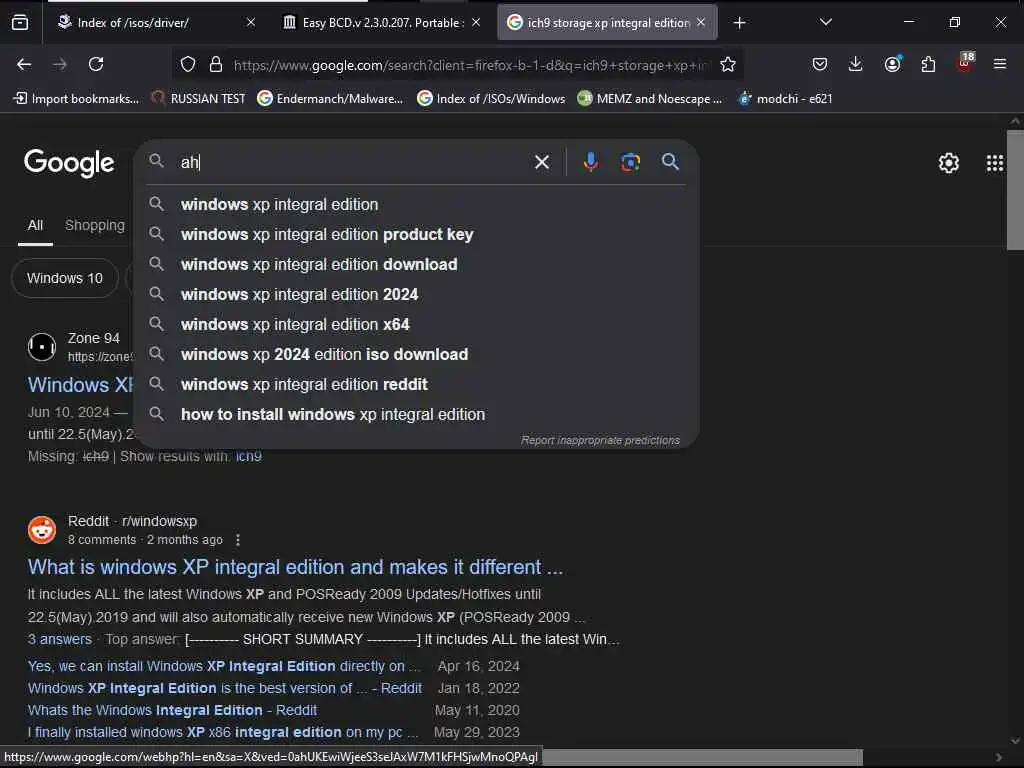The image size is (1024, 768).
Task: Click the extension icon with 18 badge
Action: (965, 62)
